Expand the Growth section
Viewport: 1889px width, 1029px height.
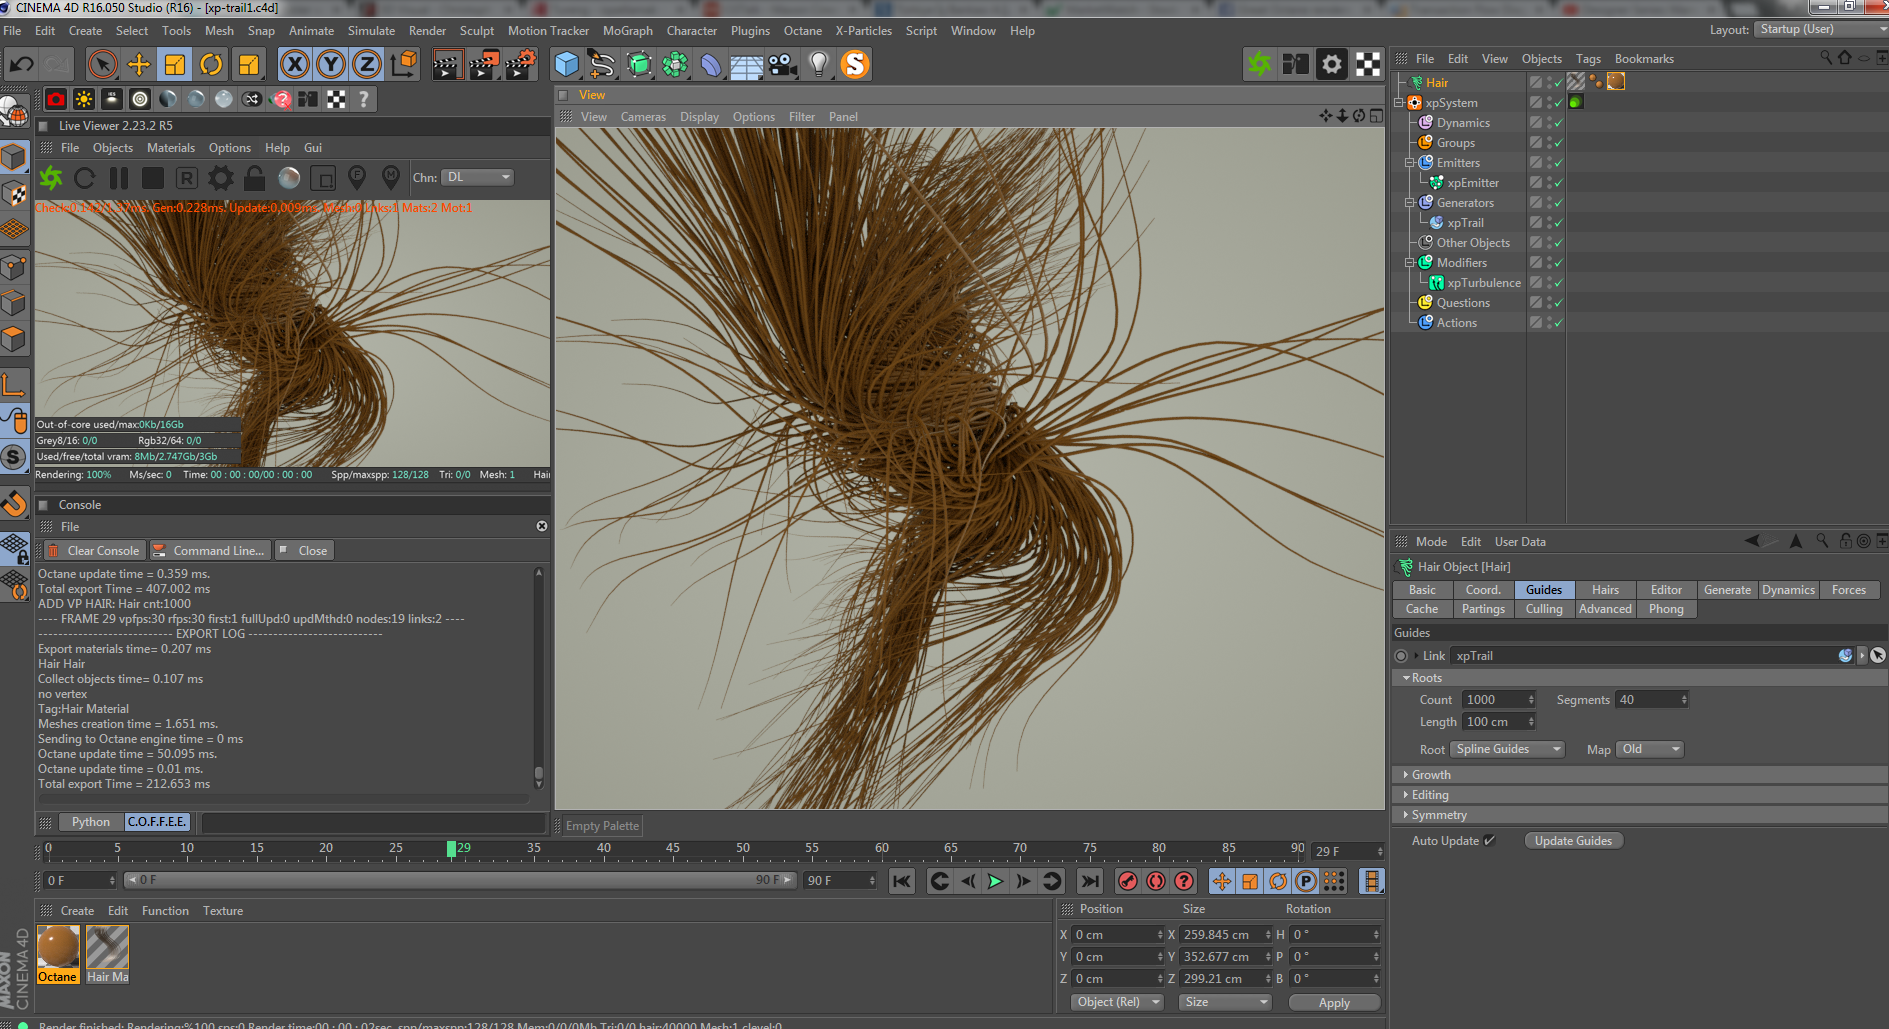[x=1431, y=775]
